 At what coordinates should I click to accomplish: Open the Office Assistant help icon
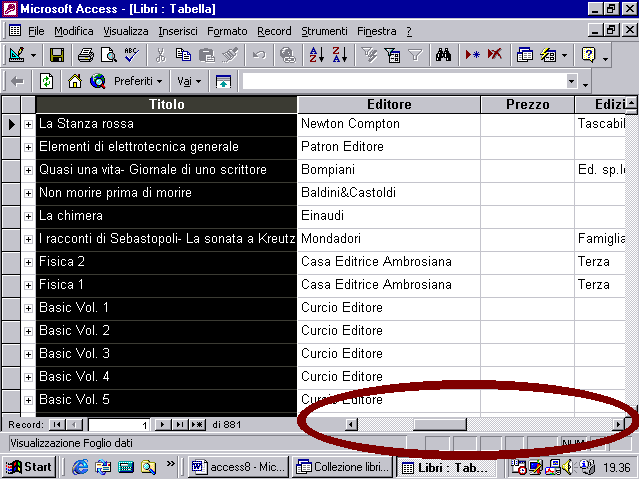(x=588, y=55)
